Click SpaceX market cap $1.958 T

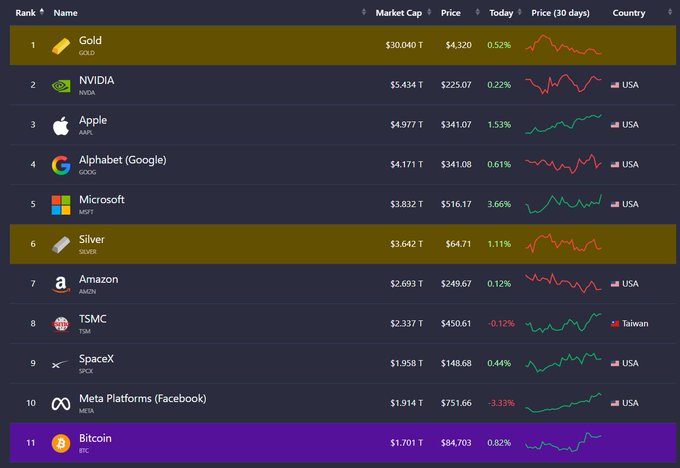pos(406,363)
